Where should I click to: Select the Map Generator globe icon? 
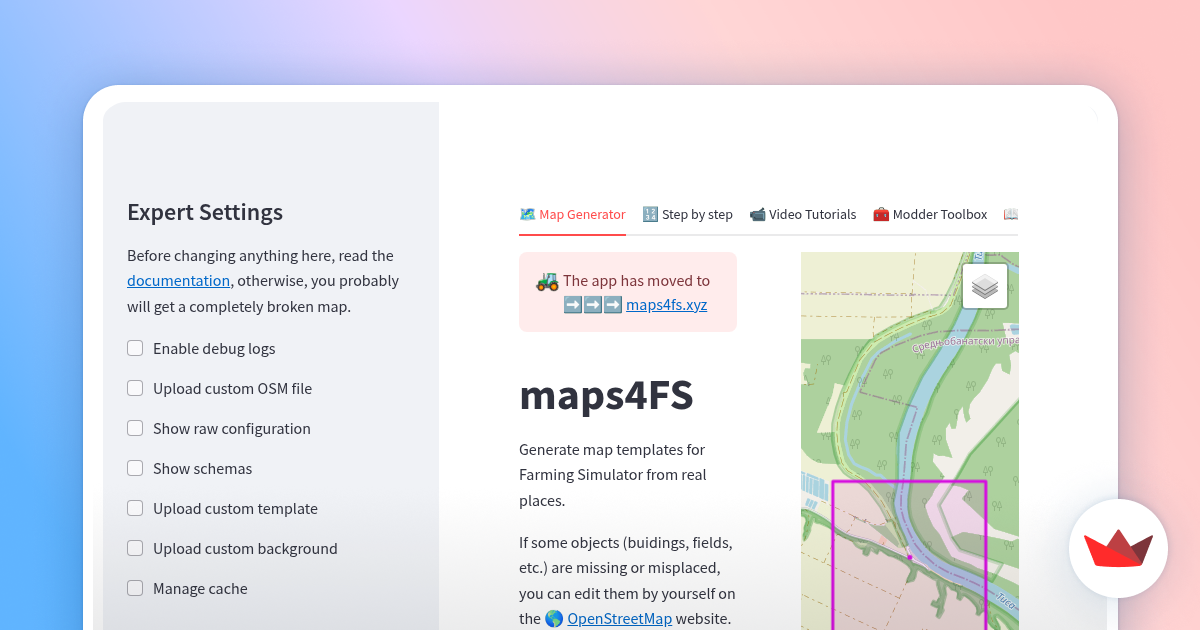click(526, 214)
